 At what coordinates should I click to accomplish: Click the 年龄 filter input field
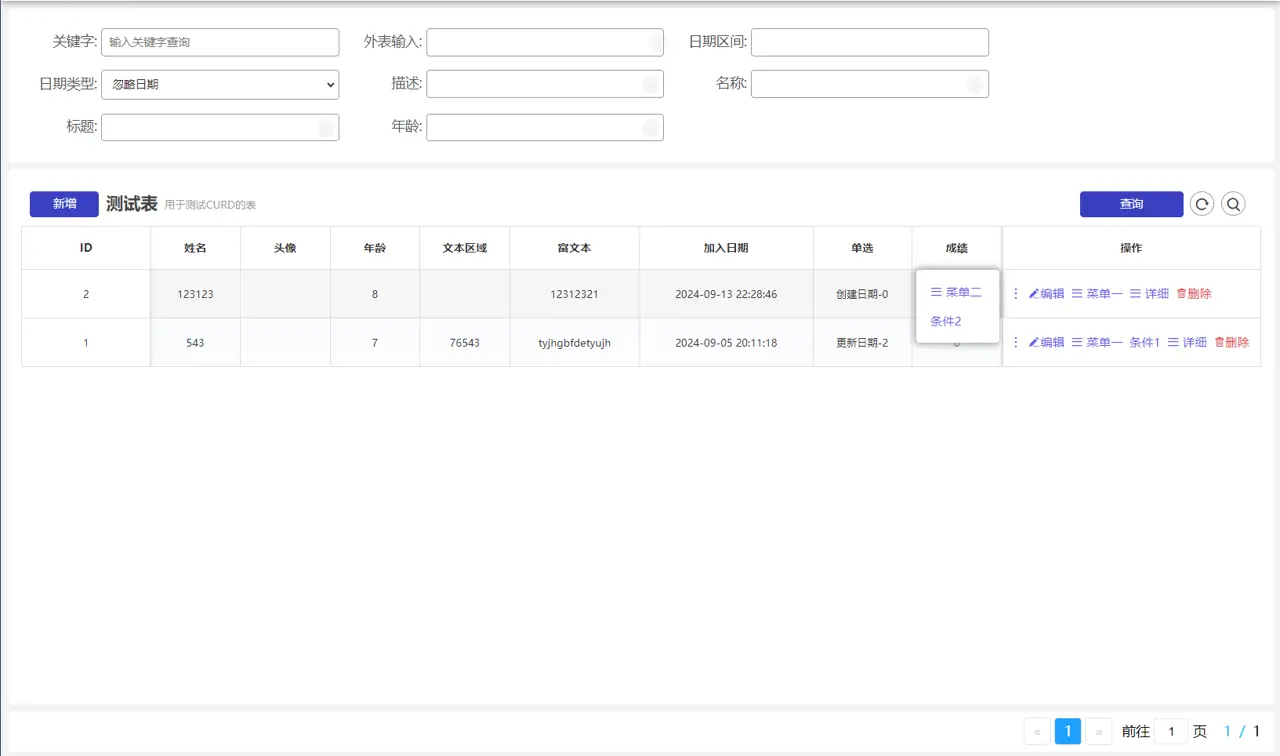coord(545,127)
